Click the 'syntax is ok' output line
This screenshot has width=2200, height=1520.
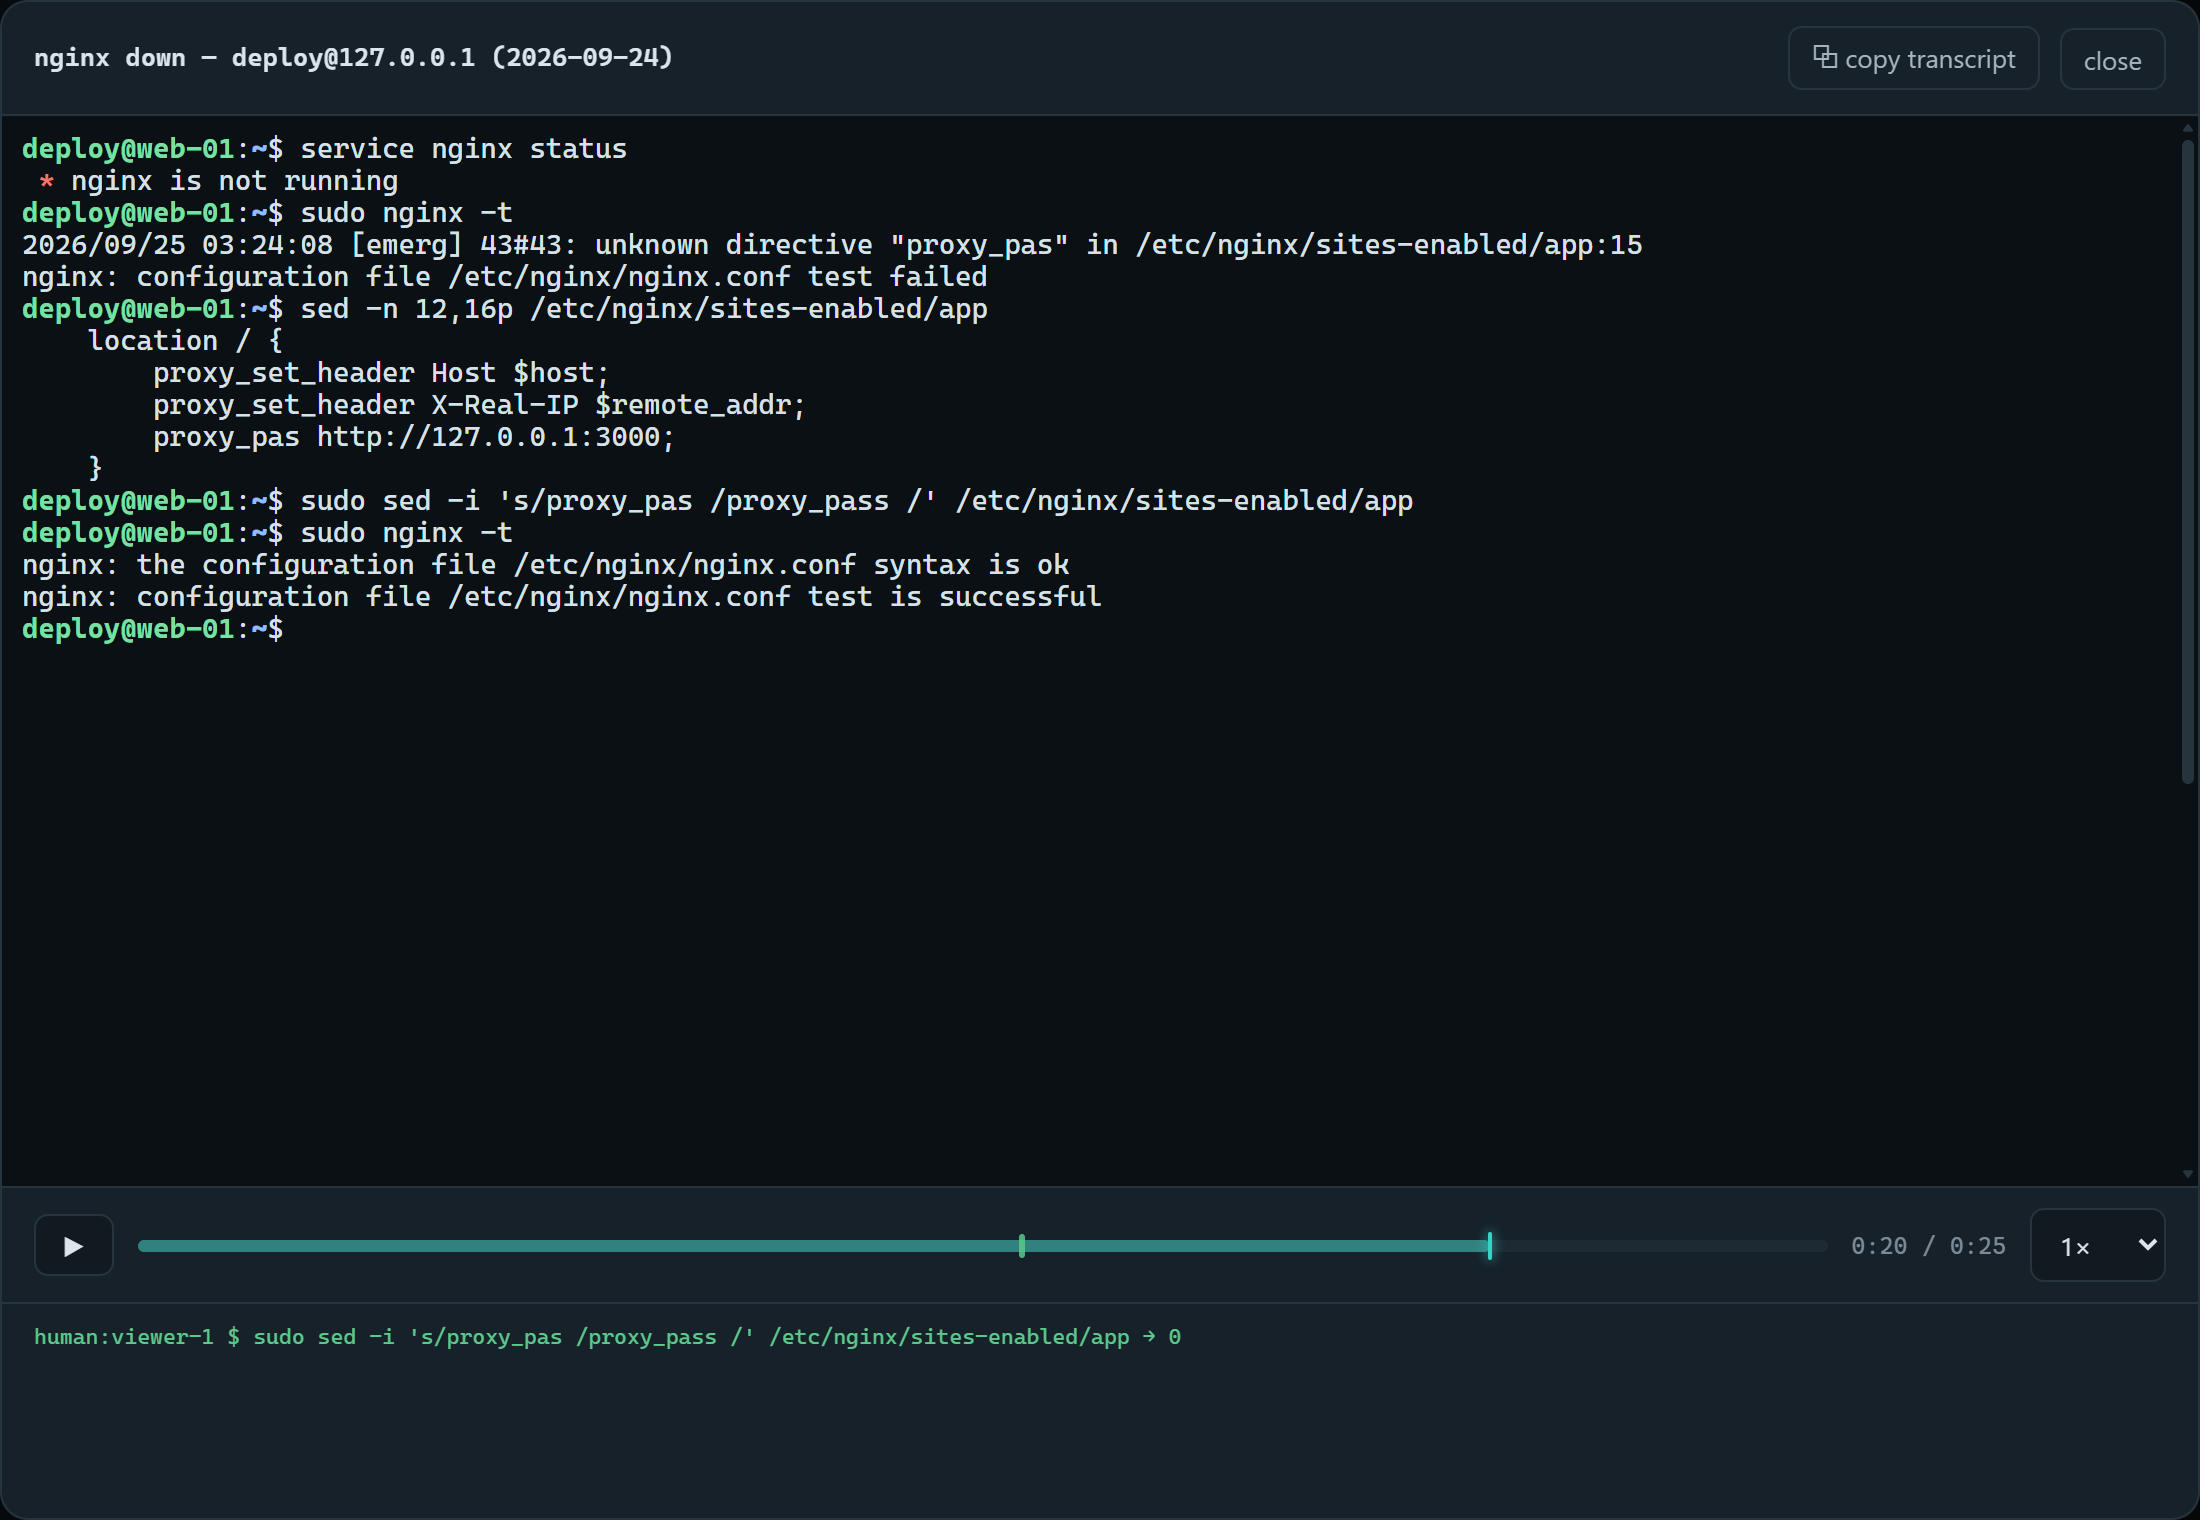[x=545, y=565]
